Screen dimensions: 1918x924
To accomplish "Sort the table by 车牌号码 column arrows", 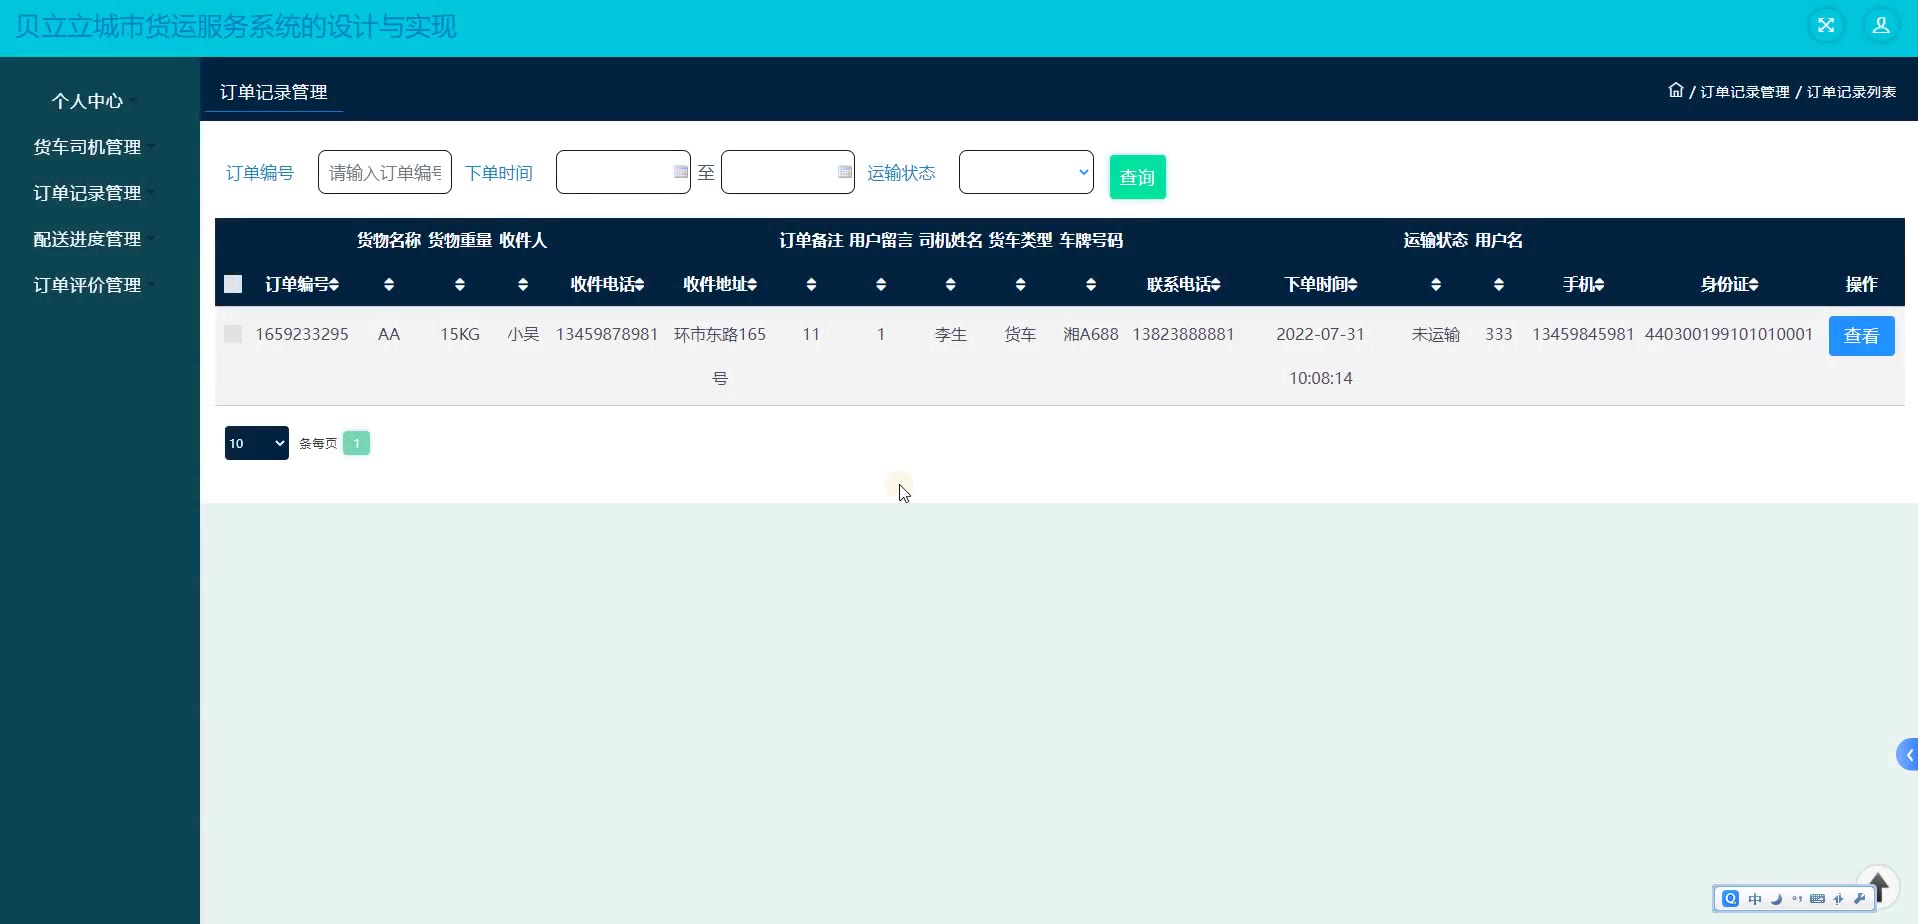I will click(1091, 285).
